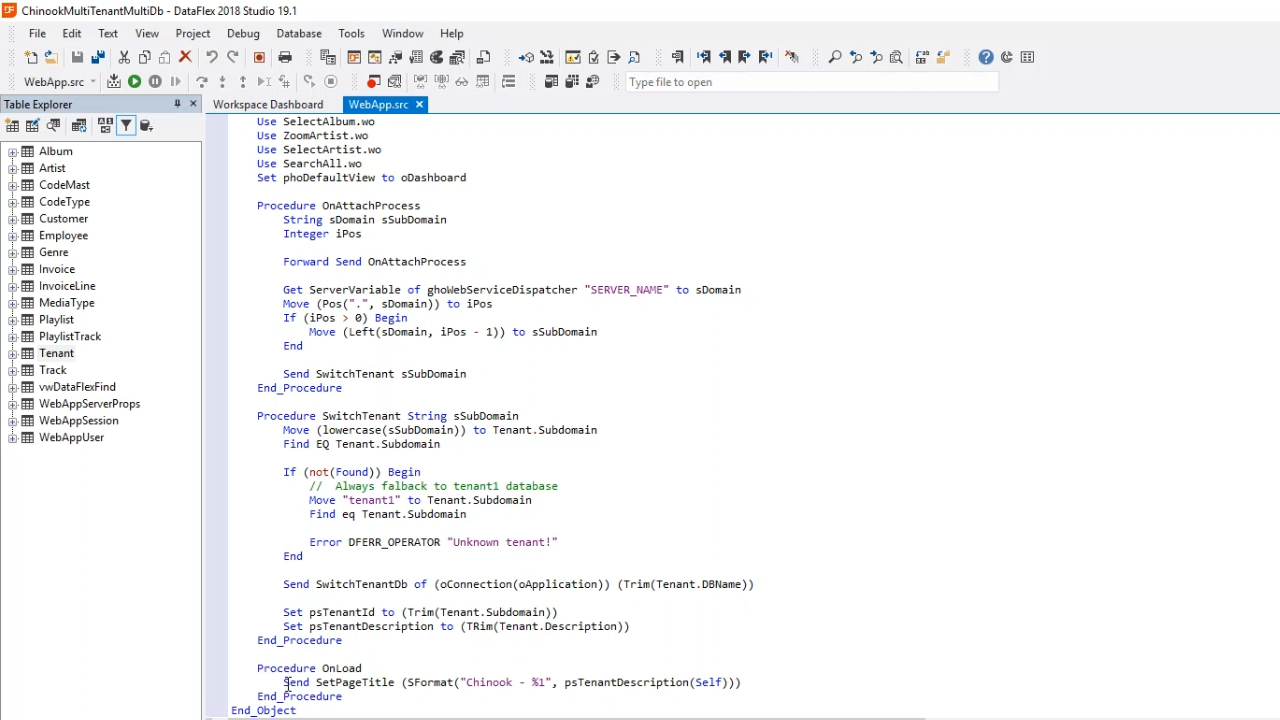The height and width of the screenshot is (720, 1280).
Task: Switch to Workspace Dashboard tab
Action: point(267,104)
